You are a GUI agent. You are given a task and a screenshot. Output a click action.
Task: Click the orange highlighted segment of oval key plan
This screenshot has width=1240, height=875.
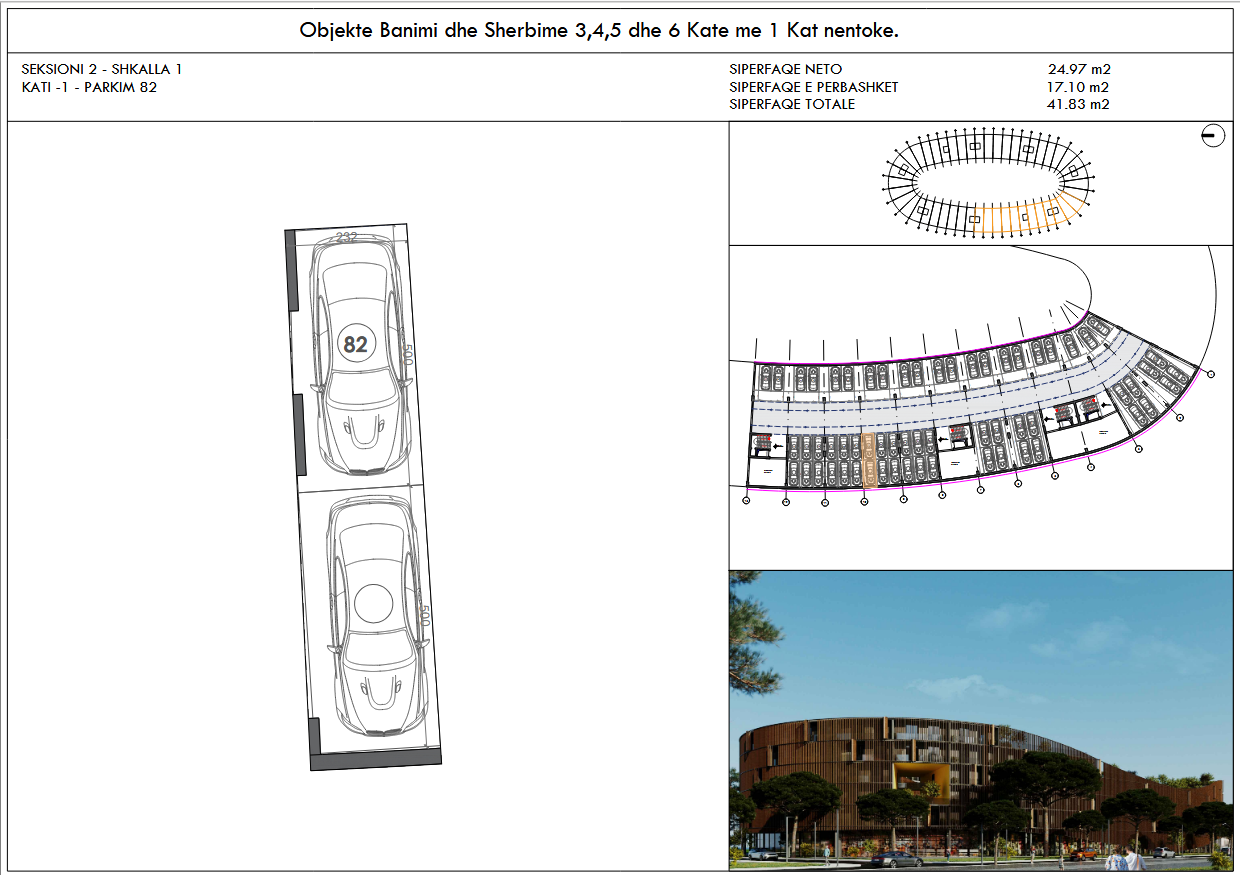click(1030, 216)
